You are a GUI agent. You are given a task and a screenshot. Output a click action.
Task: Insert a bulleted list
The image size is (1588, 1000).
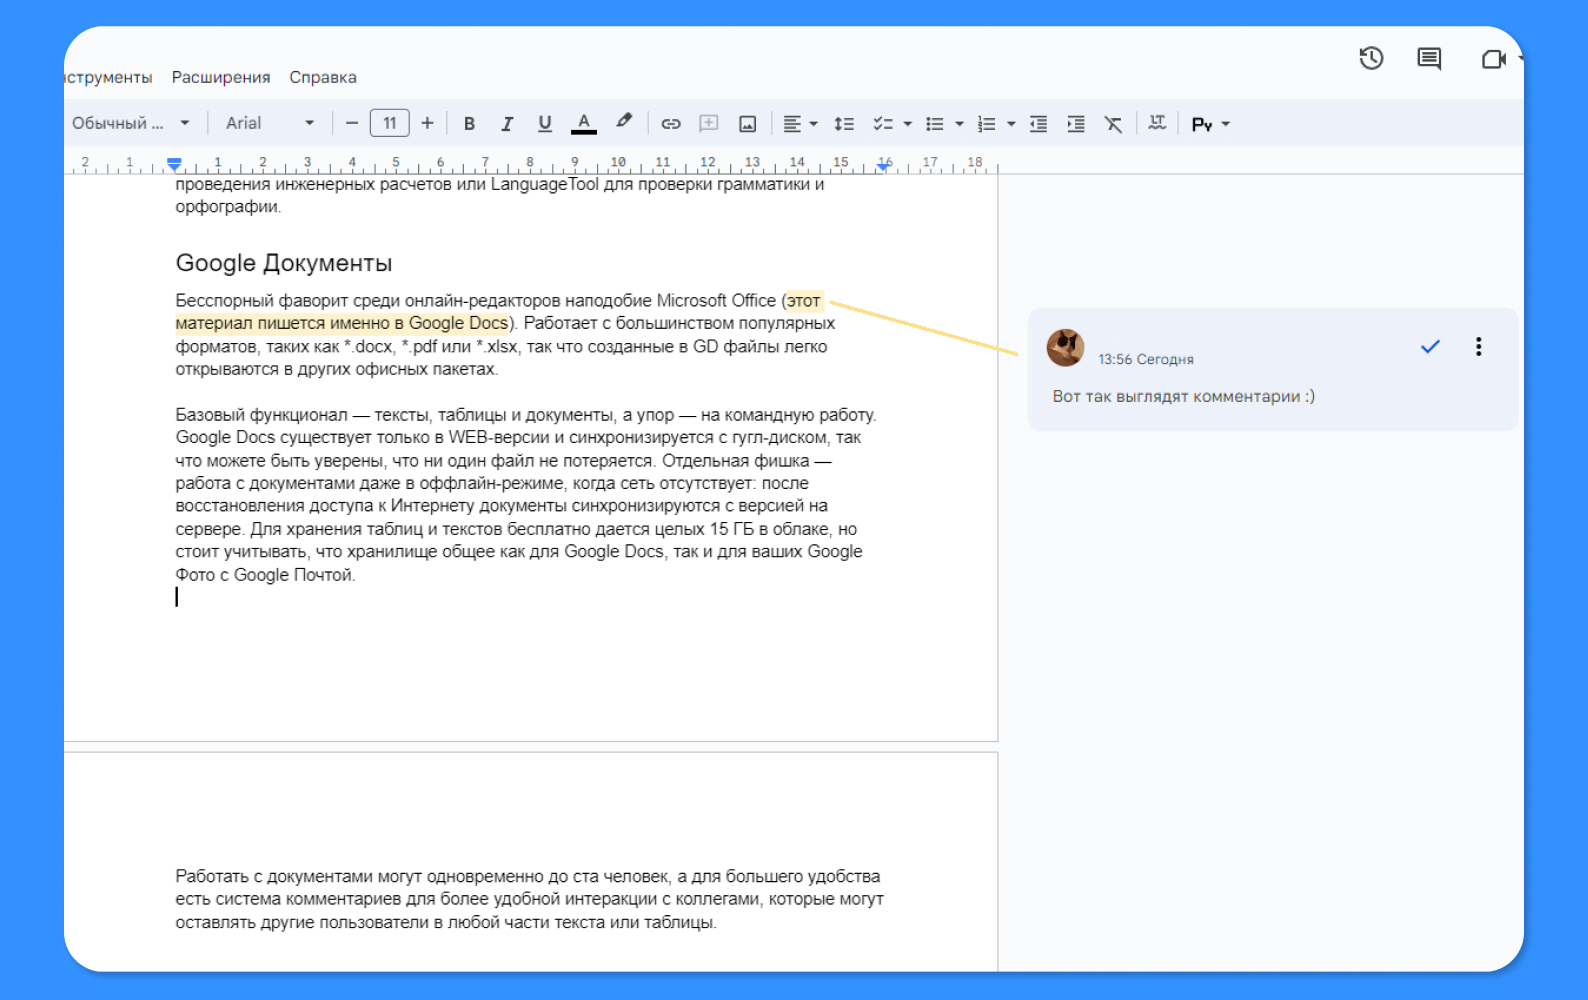[935, 124]
